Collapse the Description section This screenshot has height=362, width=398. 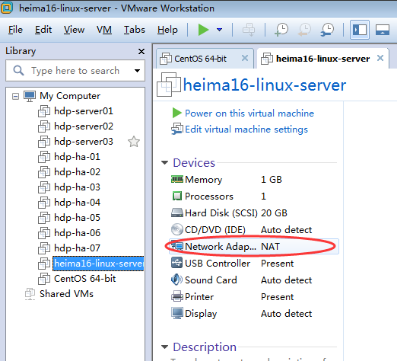(164, 347)
